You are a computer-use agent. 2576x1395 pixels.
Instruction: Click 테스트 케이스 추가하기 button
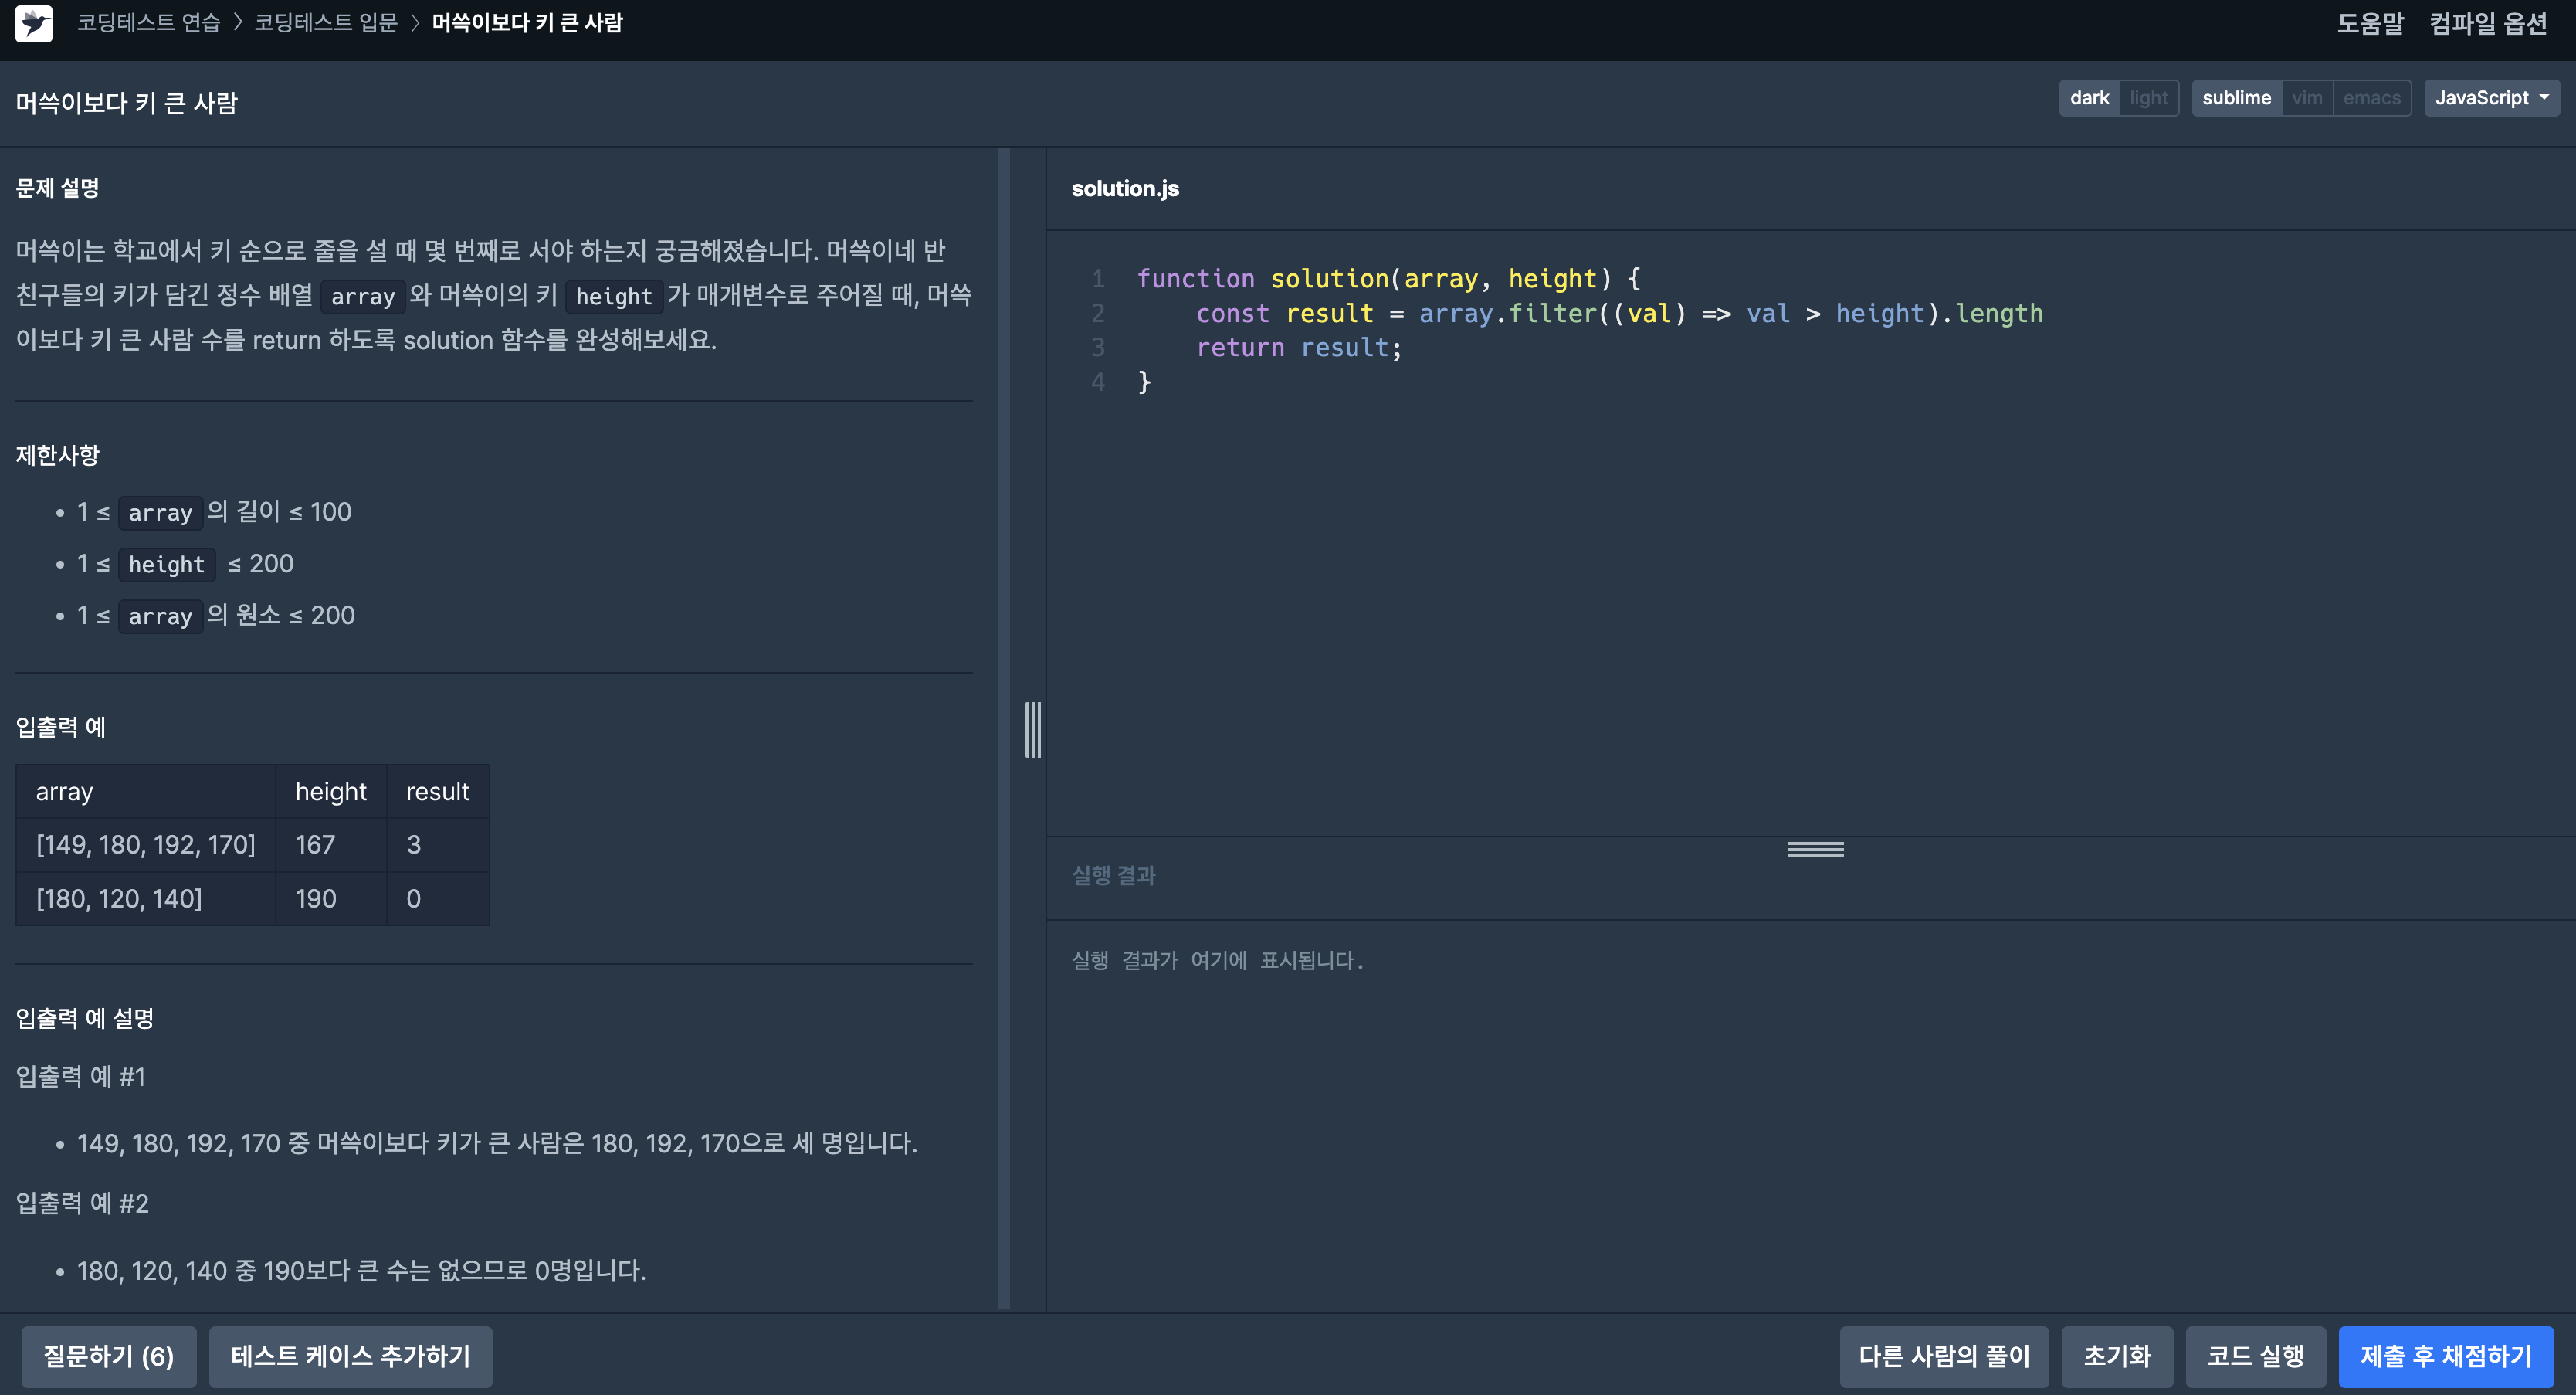[350, 1356]
